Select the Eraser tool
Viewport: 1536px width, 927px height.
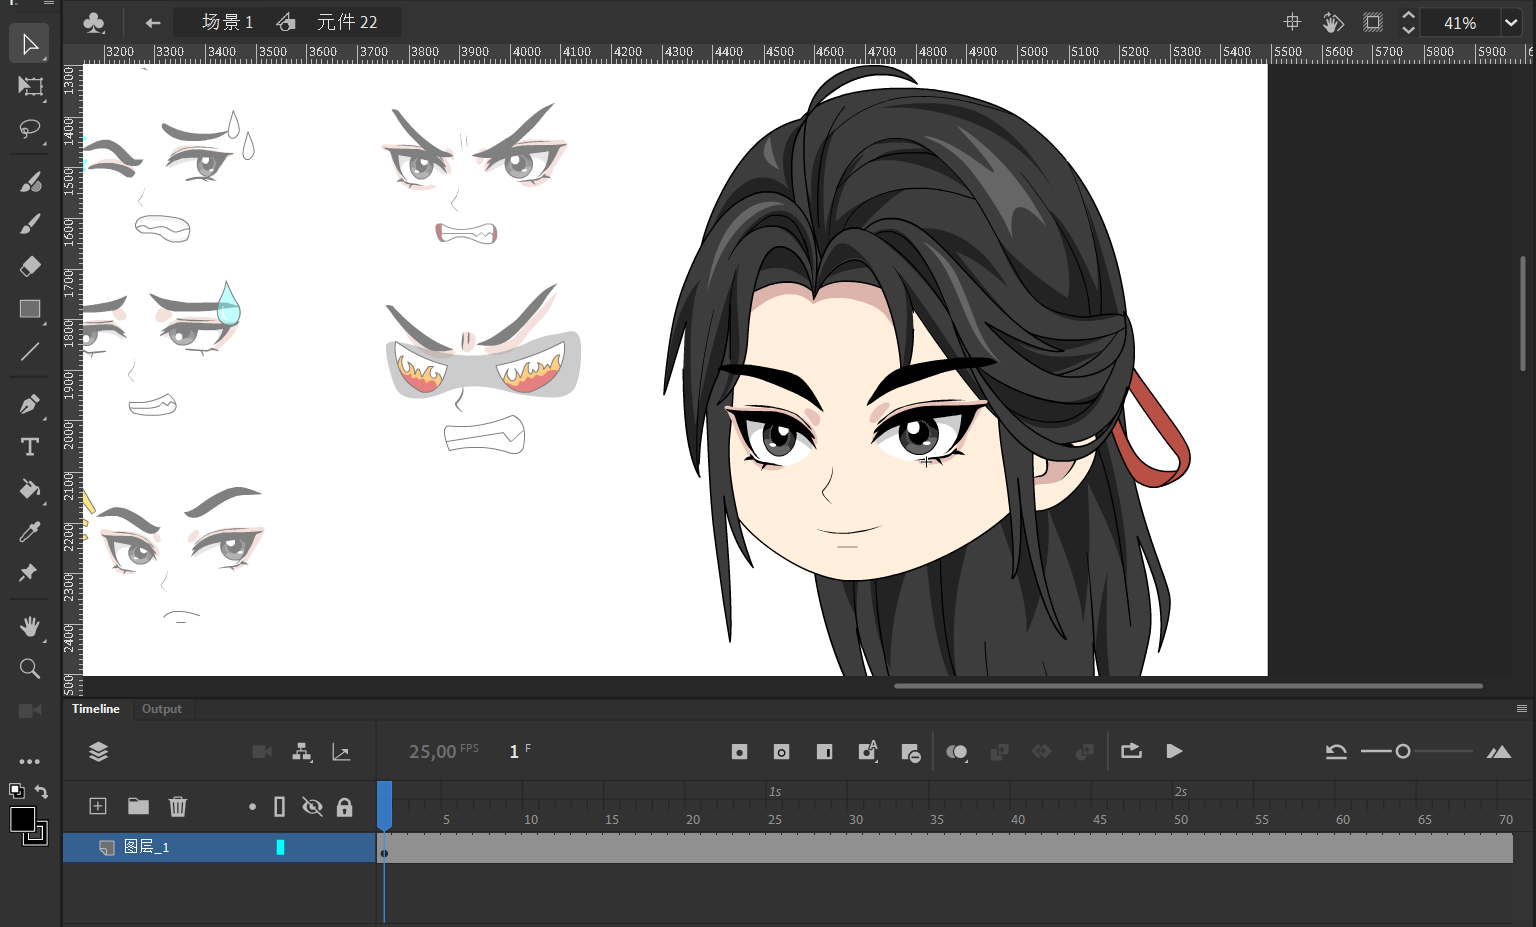[30, 266]
